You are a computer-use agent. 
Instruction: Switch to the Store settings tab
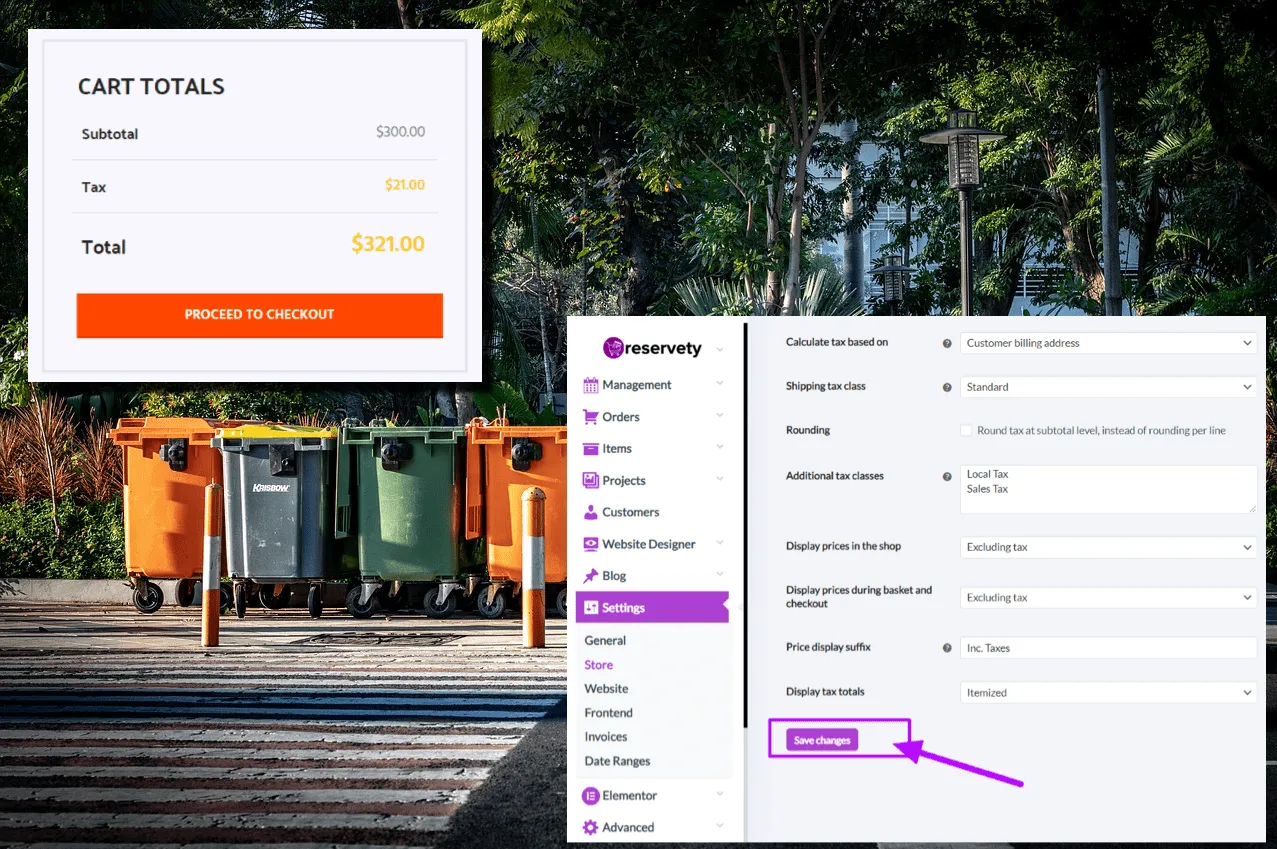[598, 664]
